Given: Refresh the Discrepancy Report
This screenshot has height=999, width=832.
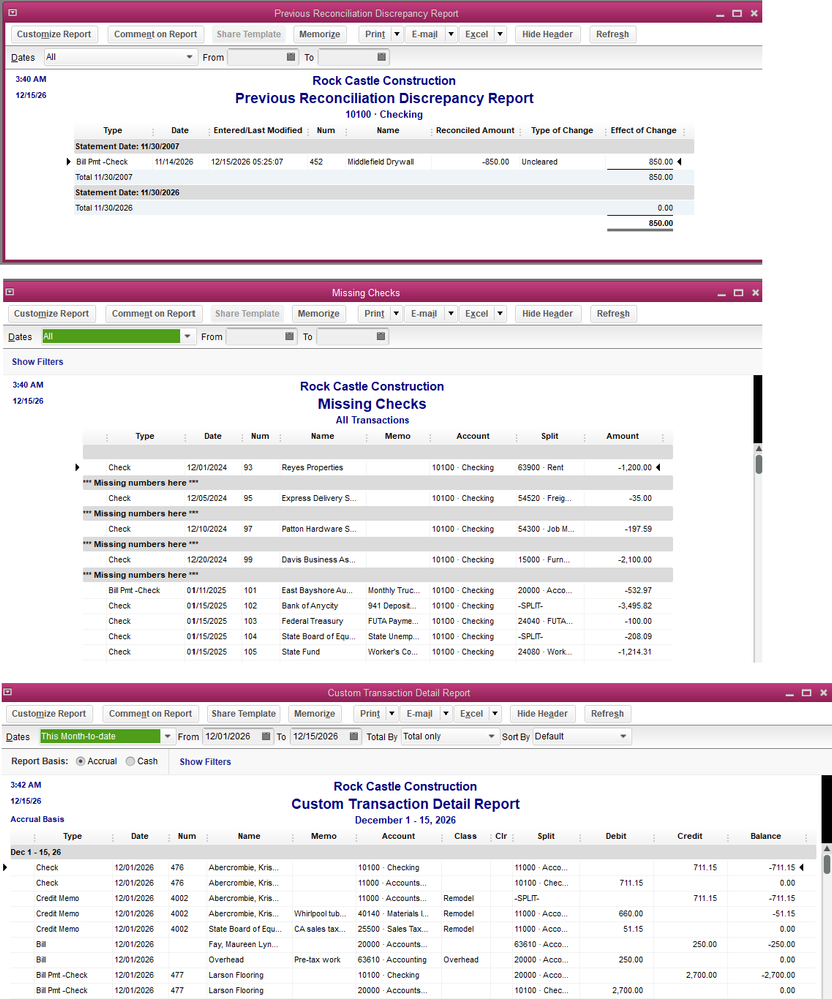Looking at the screenshot, I should tap(612, 34).
